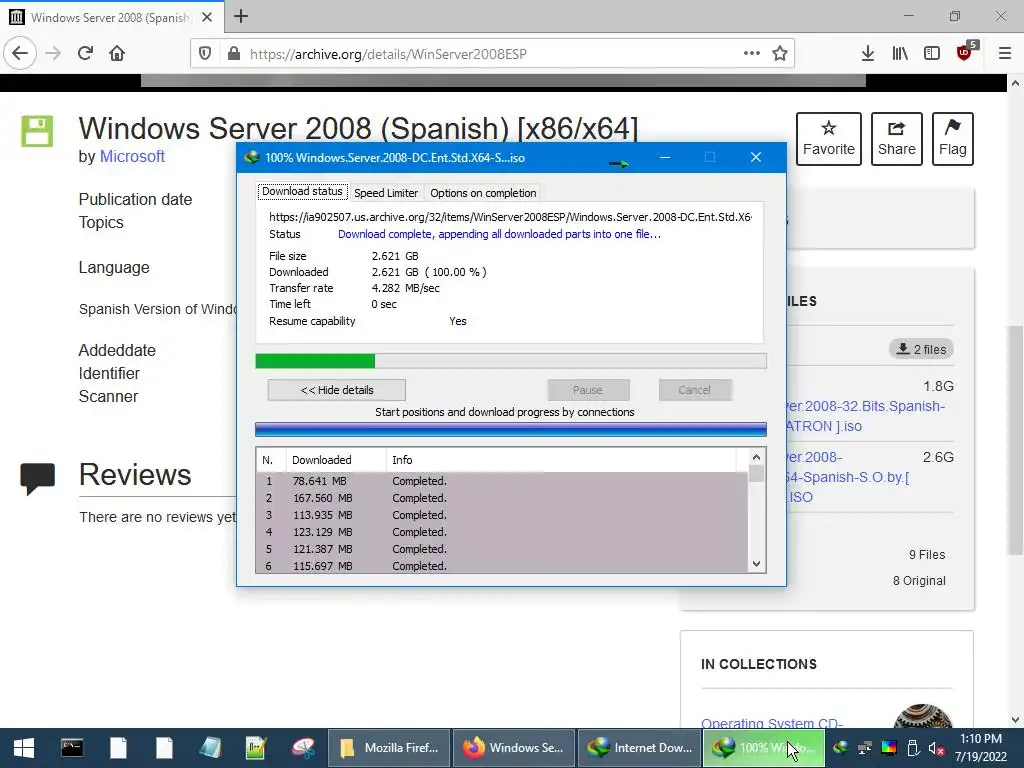
Task: Select connection row with 121.387 MB
Action: click(x=502, y=549)
